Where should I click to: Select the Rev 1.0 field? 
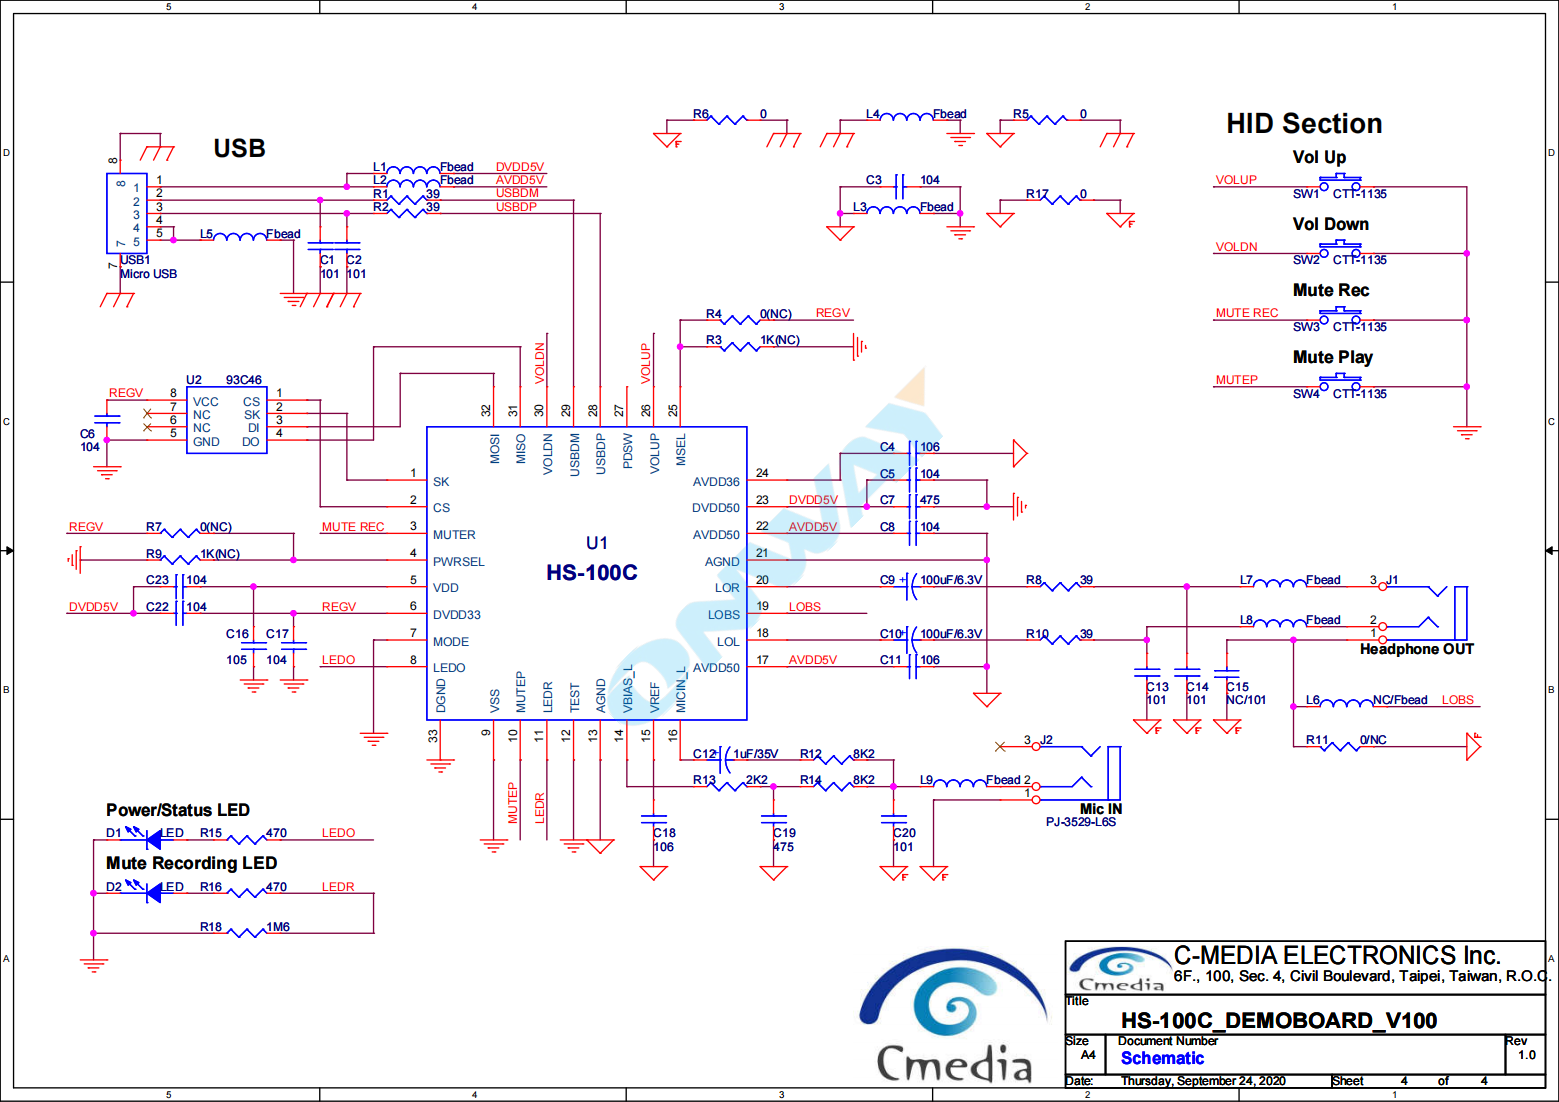tap(1525, 1055)
